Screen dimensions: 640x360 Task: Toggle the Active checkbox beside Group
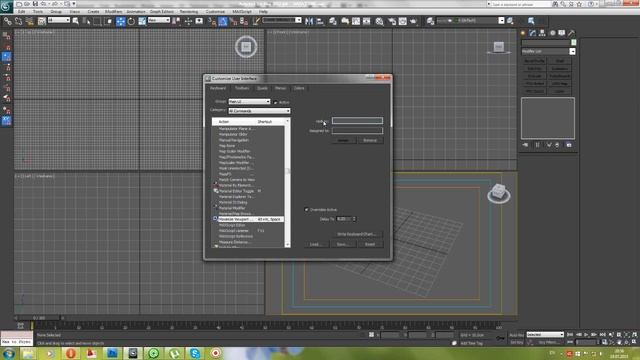pyautogui.click(x=275, y=102)
